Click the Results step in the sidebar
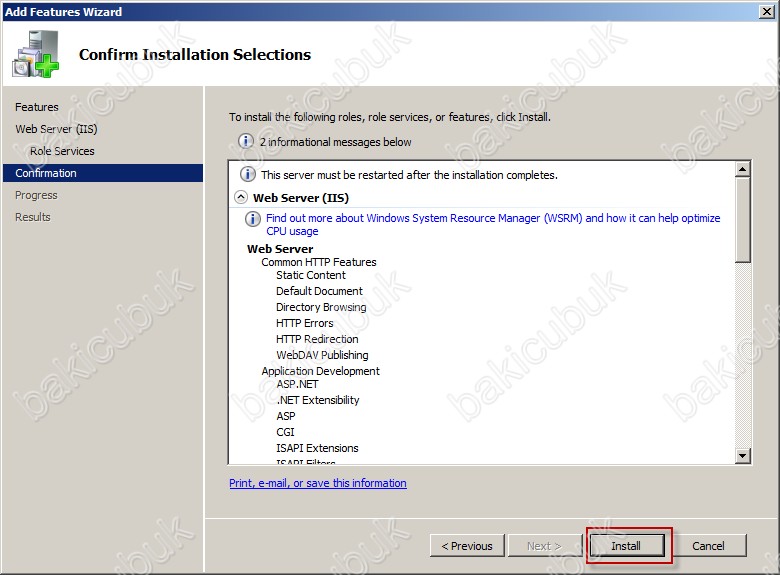The width and height of the screenshot is (780, 575). point(33,217)
